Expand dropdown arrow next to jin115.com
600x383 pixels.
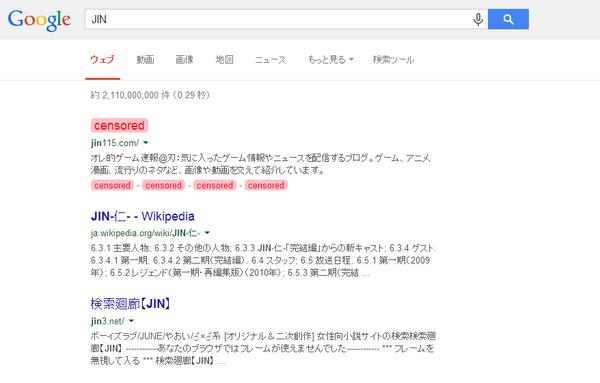[x=146, y=143]
